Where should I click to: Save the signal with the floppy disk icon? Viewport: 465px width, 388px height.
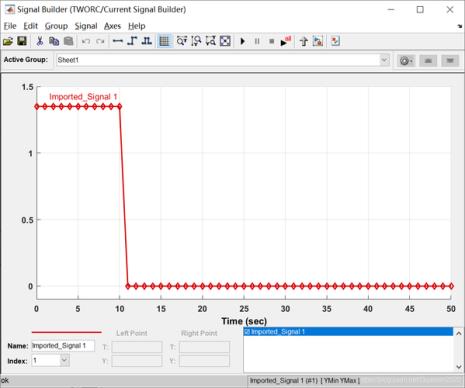tap(22, 41)
